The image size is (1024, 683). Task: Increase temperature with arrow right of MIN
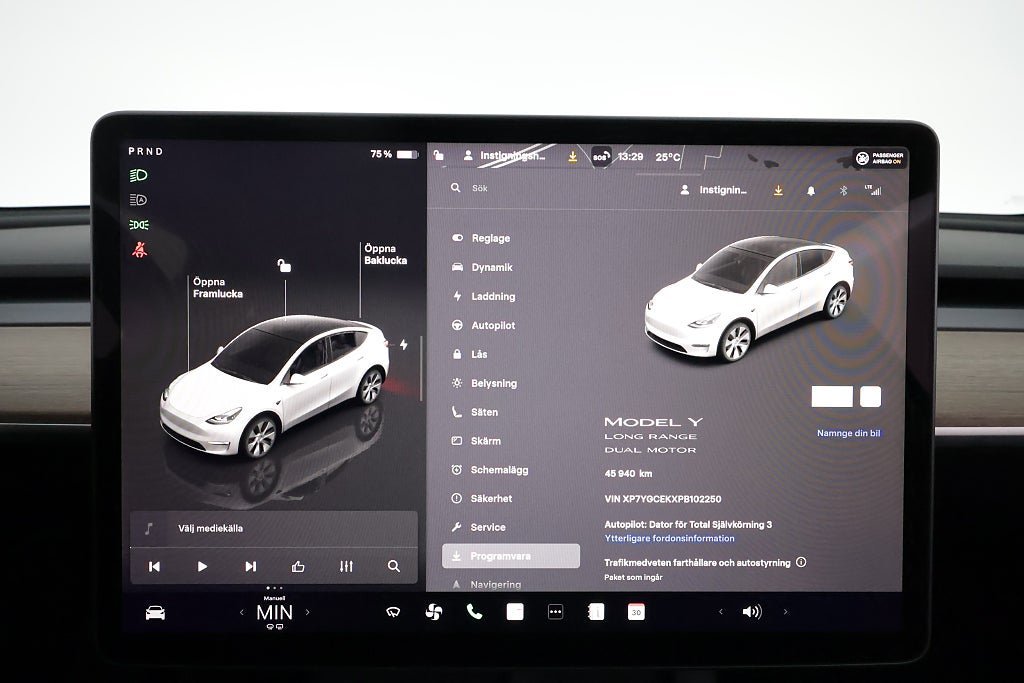click(308, 612)
